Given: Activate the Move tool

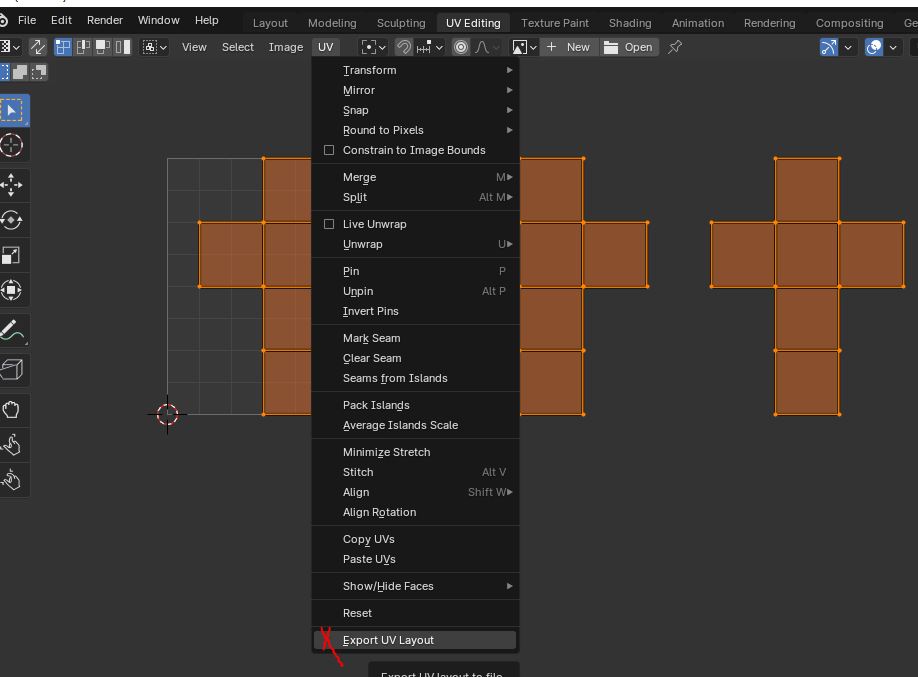Looking at the screenshot, I should point(12,184).
